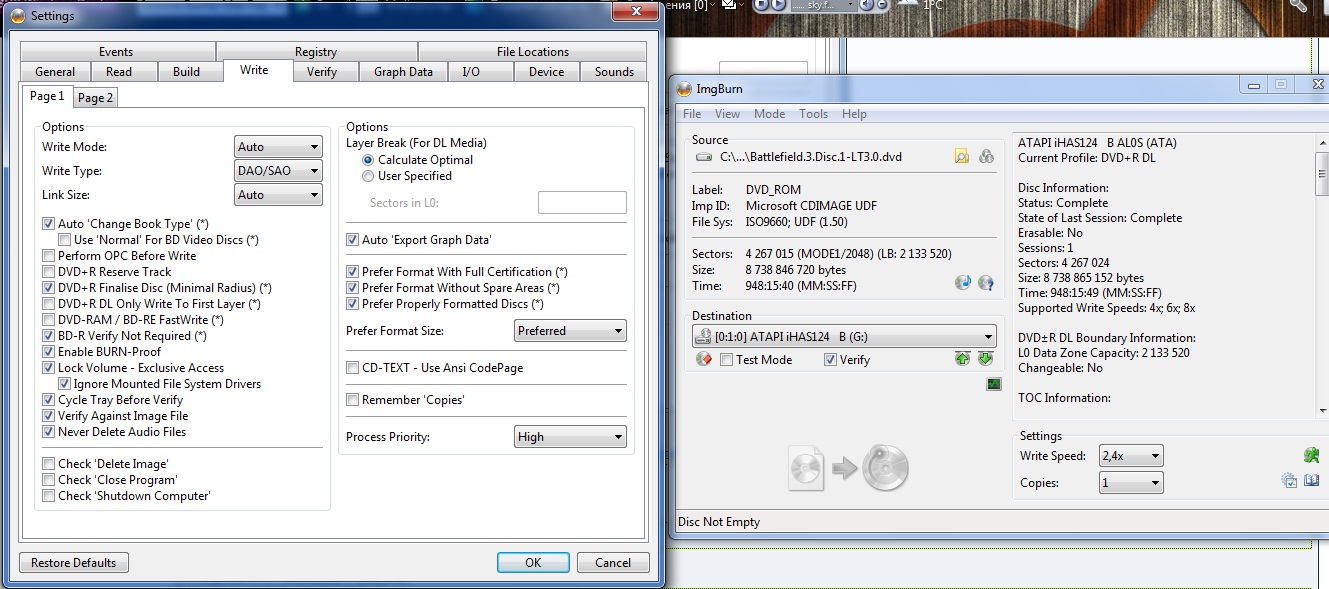Click the speaker volume icon in media gadget
Image resolution: width=1329 pixels, height=589 pixels.
867,5
